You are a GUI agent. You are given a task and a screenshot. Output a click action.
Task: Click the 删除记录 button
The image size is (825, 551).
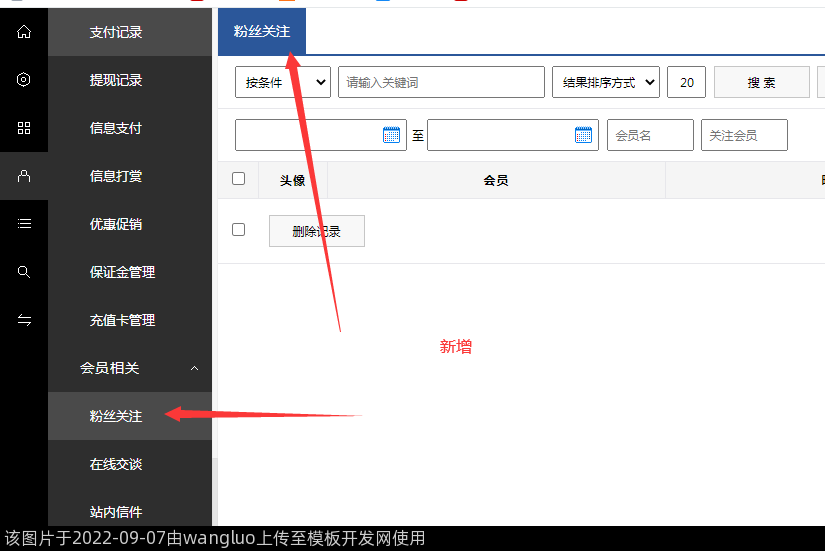316,231
